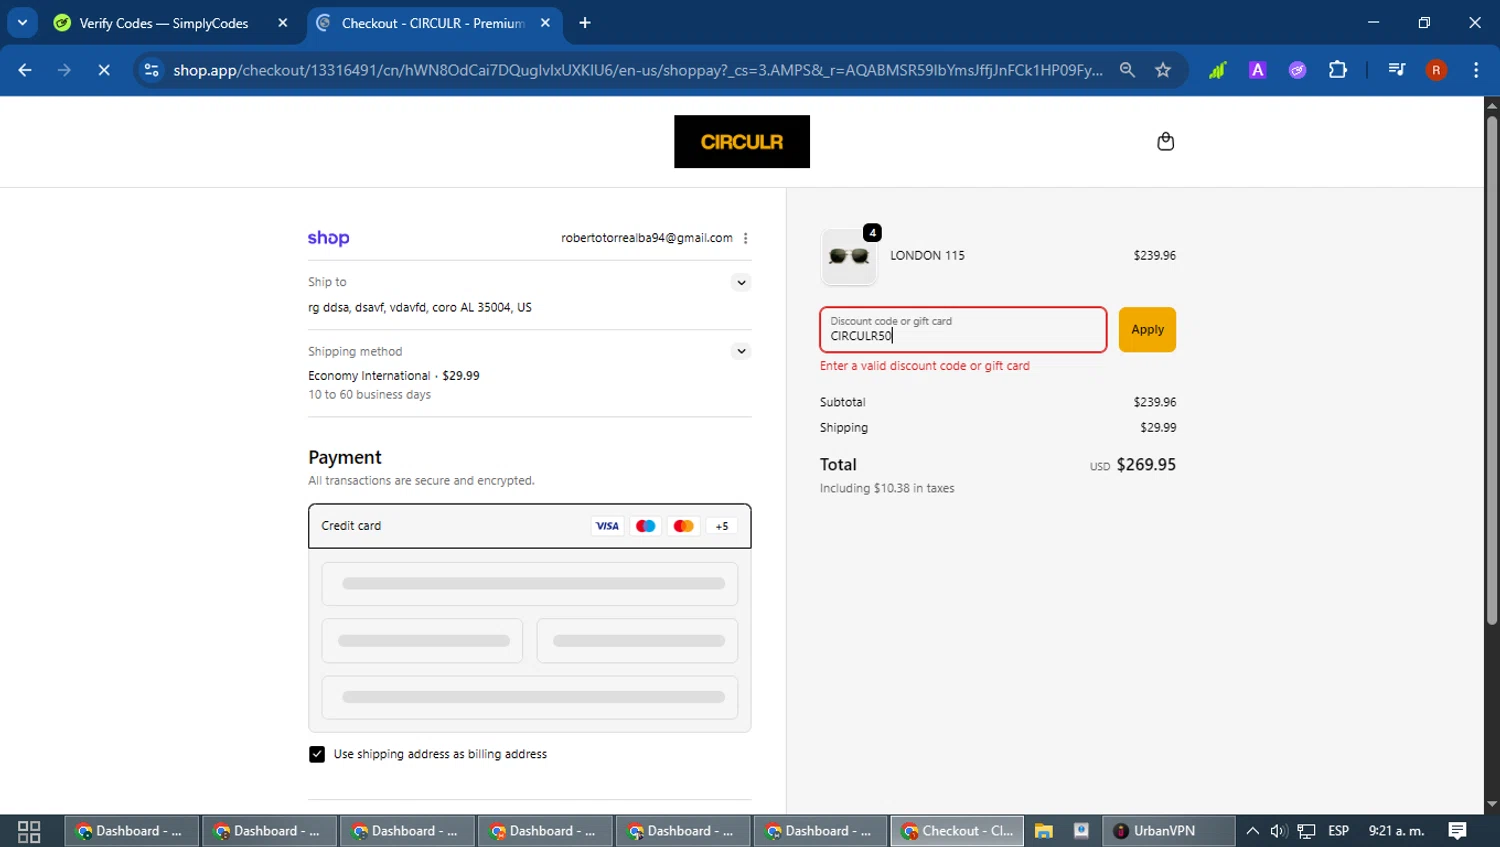Stop page loading with X button
Viewport: 1500px width, 847px height.
pos(103,70)
